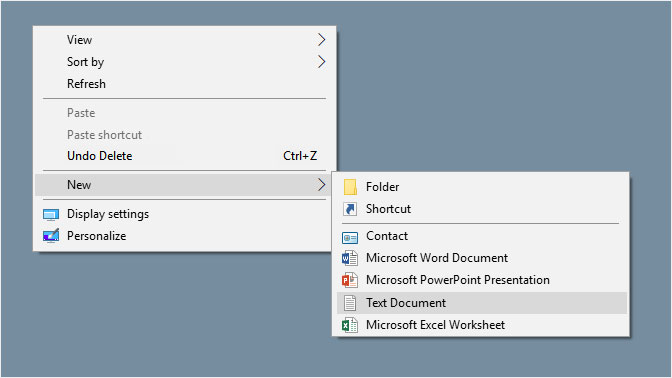Click the New submenu chevron

click(x=321, y=185)
